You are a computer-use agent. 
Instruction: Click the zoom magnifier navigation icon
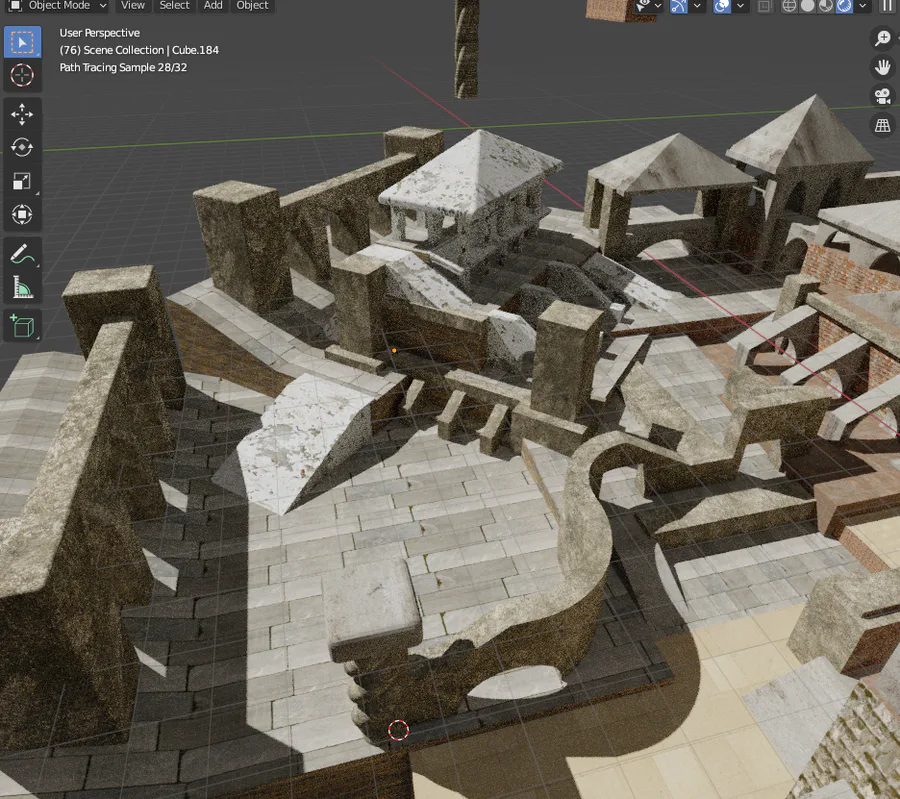[882, 38]
